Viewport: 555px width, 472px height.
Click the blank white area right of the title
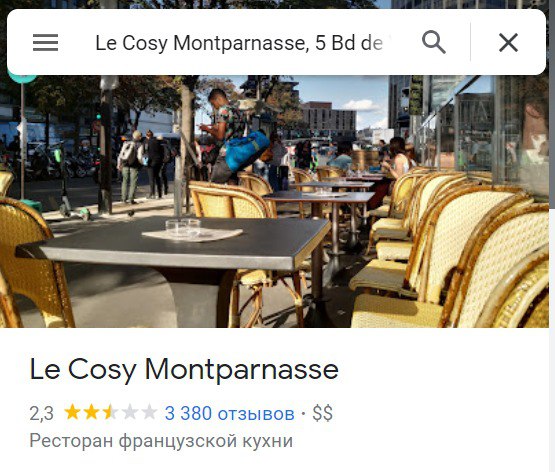(442, 370)
